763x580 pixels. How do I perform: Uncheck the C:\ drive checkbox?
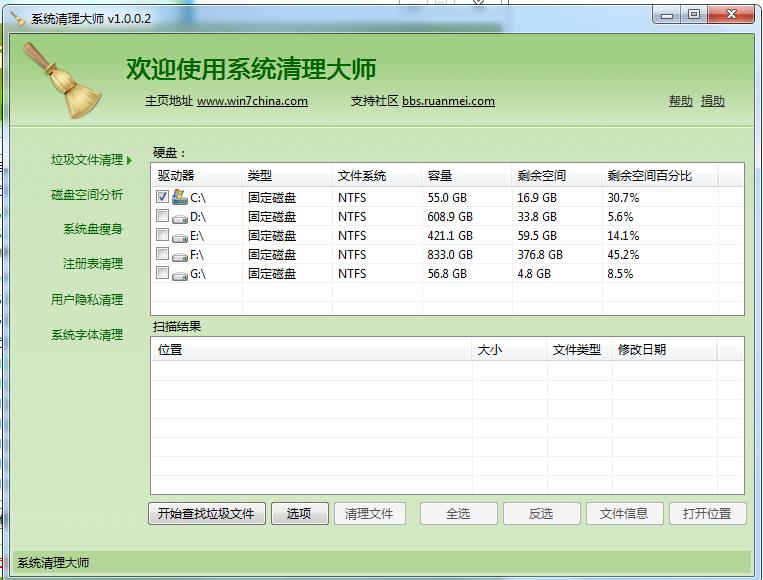pos(162,196)
